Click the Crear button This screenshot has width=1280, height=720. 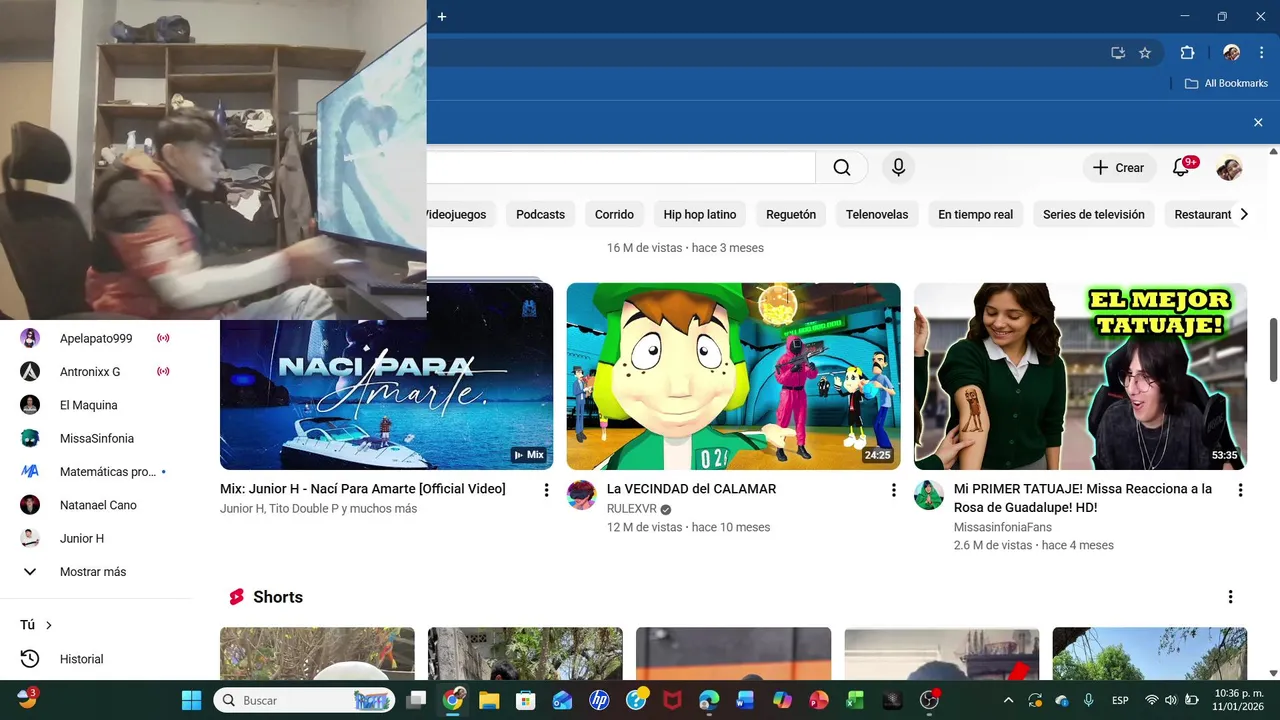[x=1119, y=168]
